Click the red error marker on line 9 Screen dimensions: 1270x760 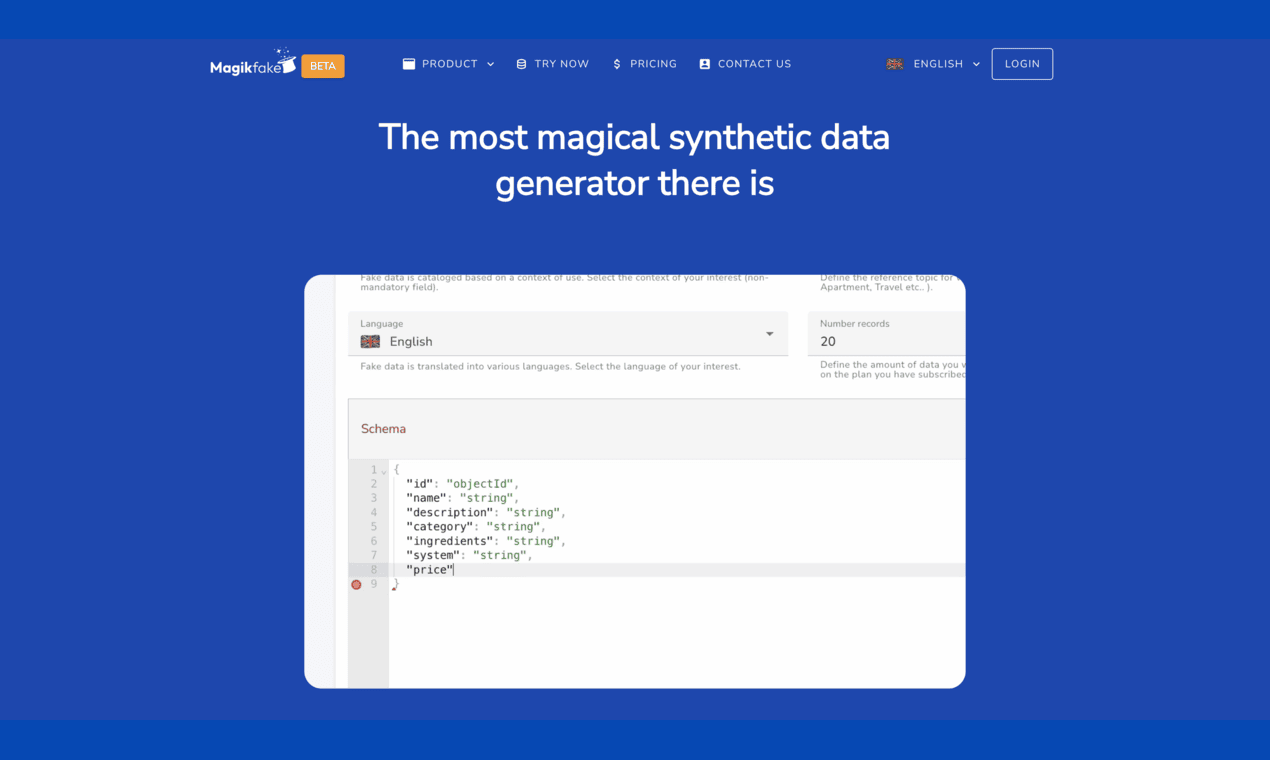(356, 584)
